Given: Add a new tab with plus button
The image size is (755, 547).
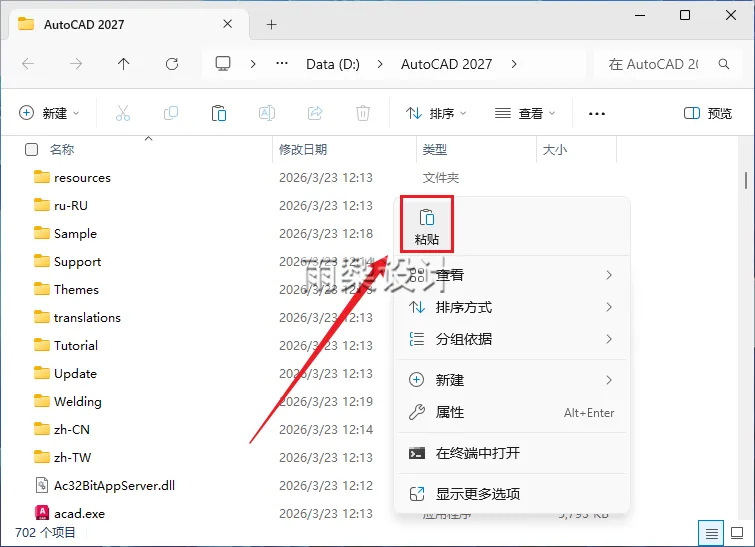Looking at the screenshot, I should (272, 25).
